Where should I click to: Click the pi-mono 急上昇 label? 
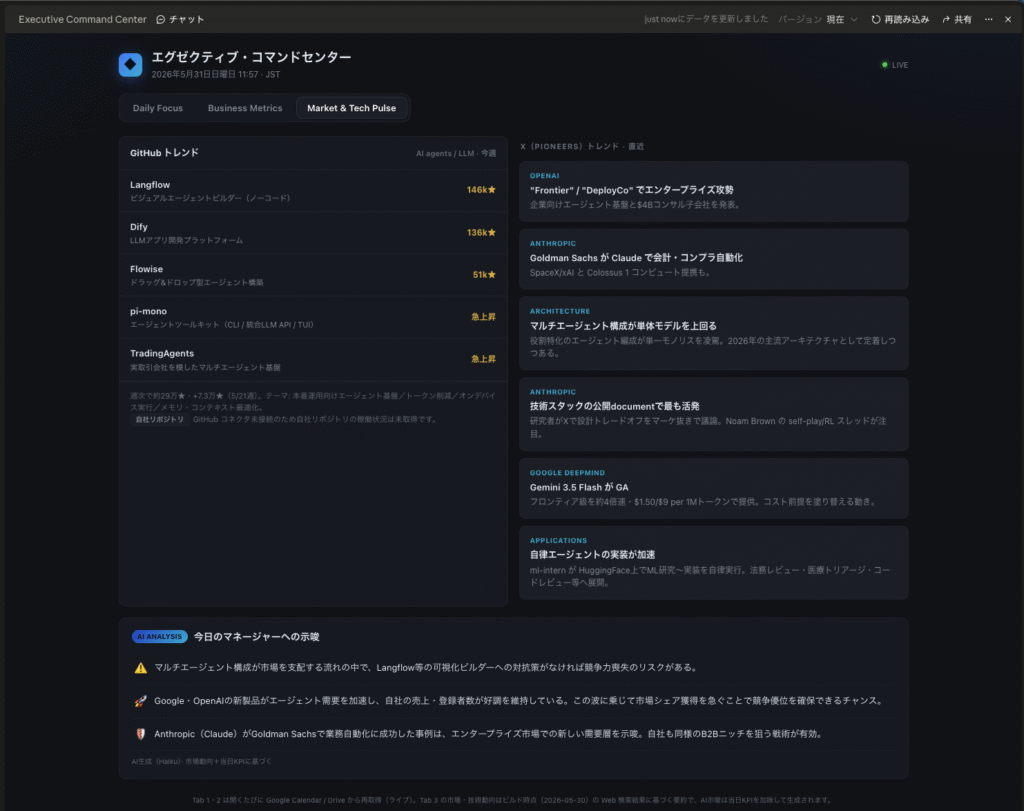483,317
